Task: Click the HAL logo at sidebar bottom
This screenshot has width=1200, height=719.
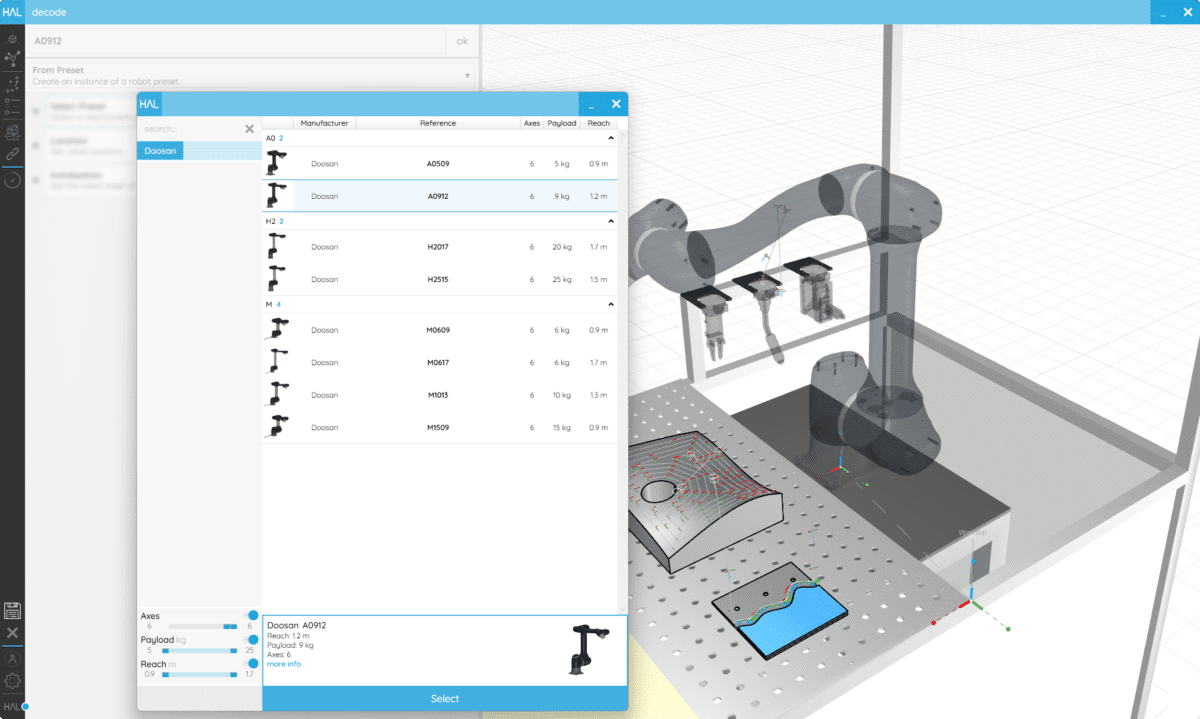Action: click(x=12, y=707)
